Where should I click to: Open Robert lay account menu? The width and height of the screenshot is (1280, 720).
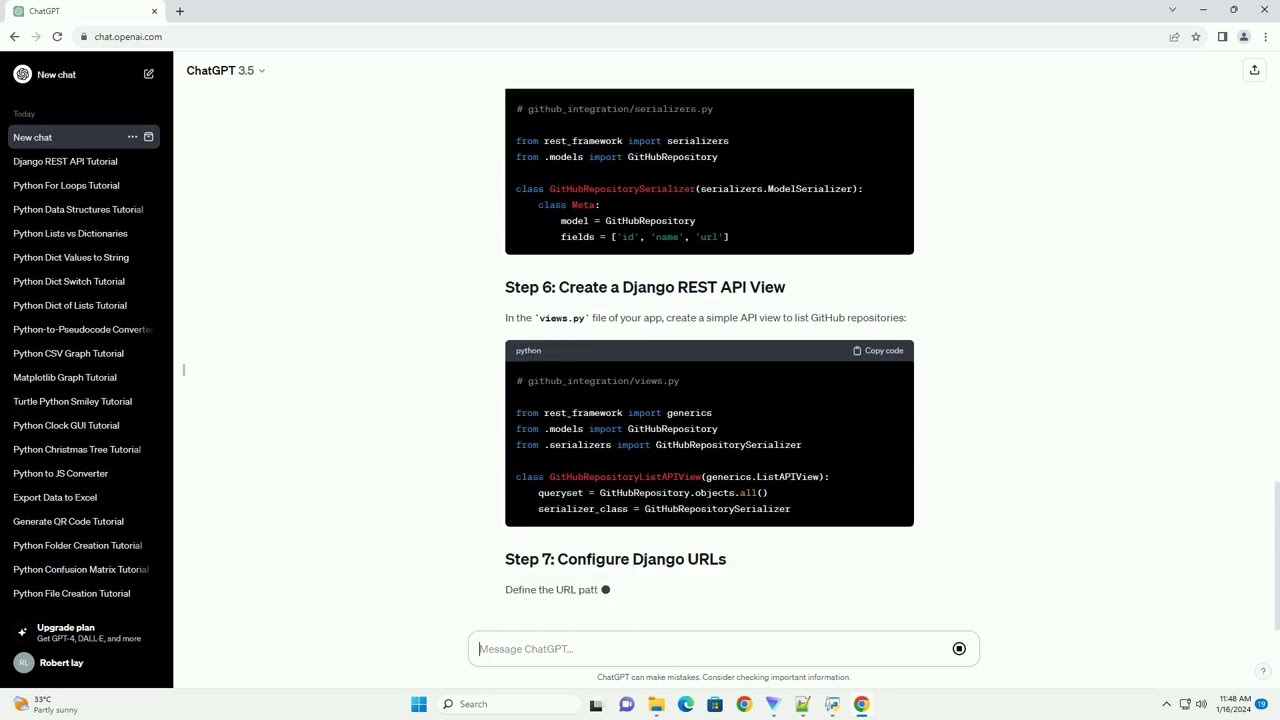(86, 662)
